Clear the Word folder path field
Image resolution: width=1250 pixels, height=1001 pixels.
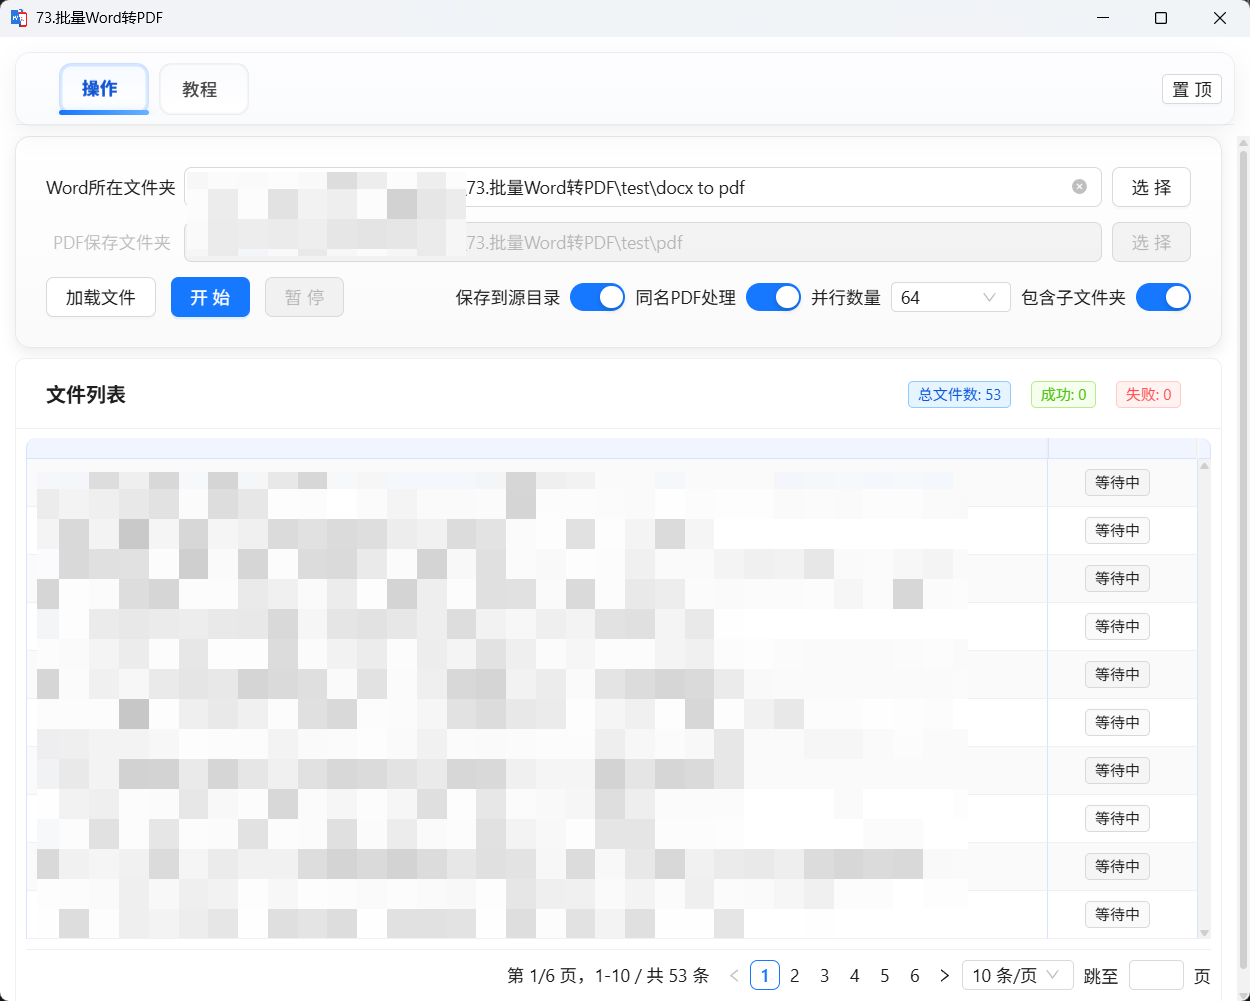click(1079, 187)
